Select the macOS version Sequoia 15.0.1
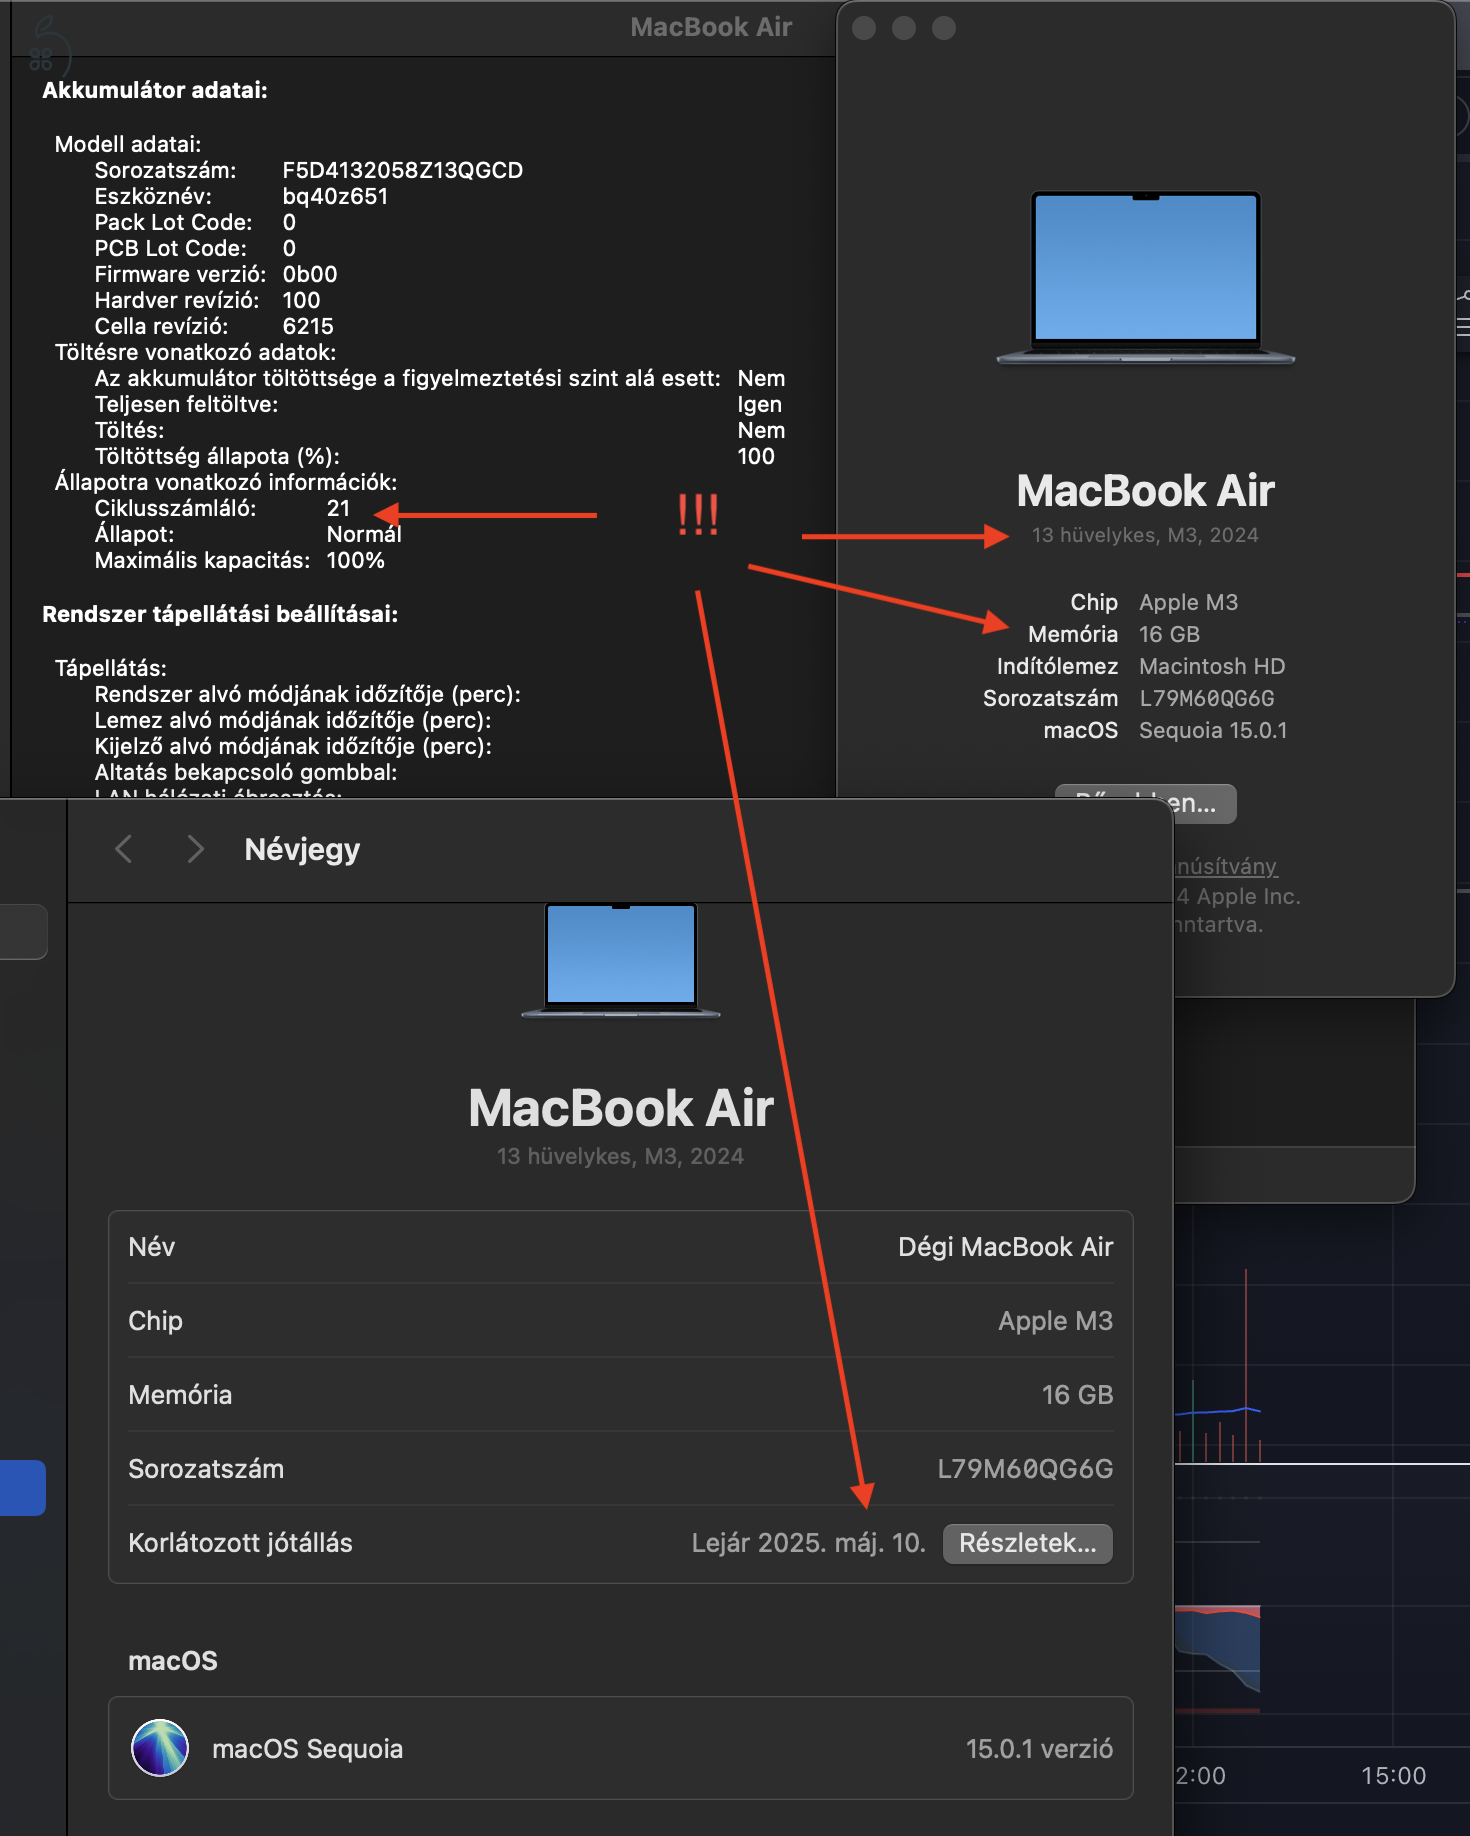 click(1213, 730)
